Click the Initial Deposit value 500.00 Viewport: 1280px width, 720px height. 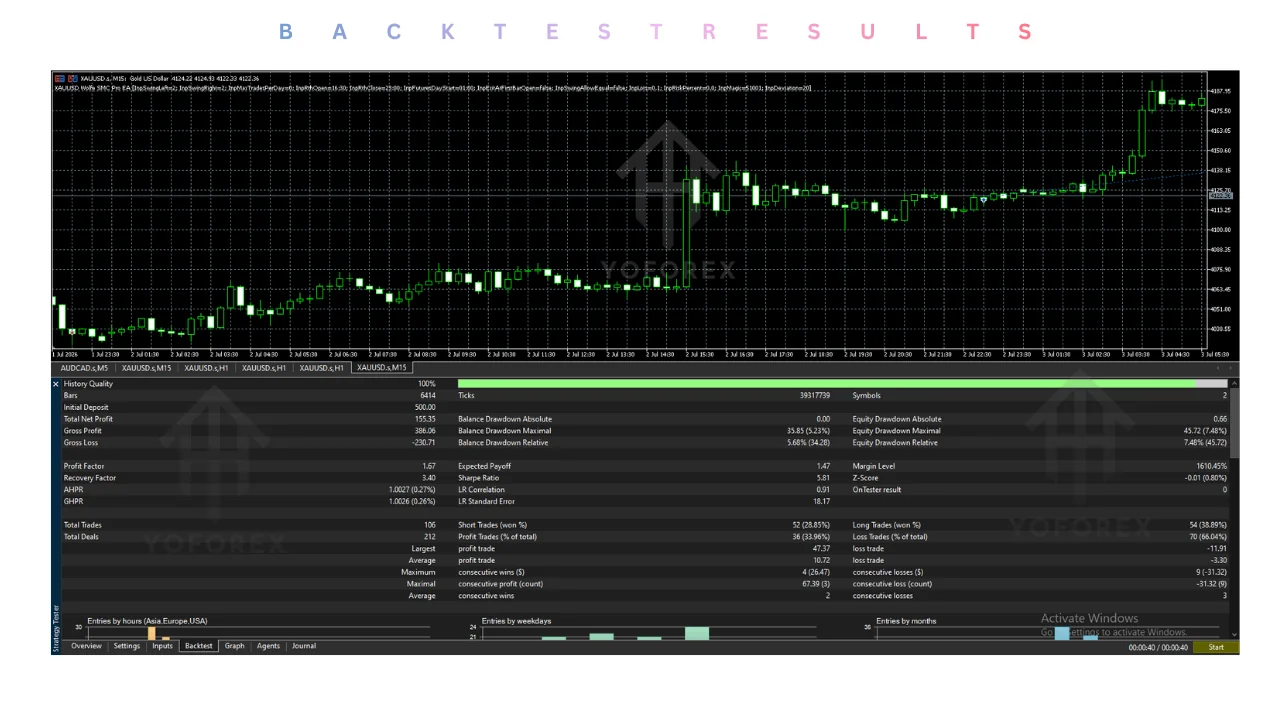pos(425,407)
